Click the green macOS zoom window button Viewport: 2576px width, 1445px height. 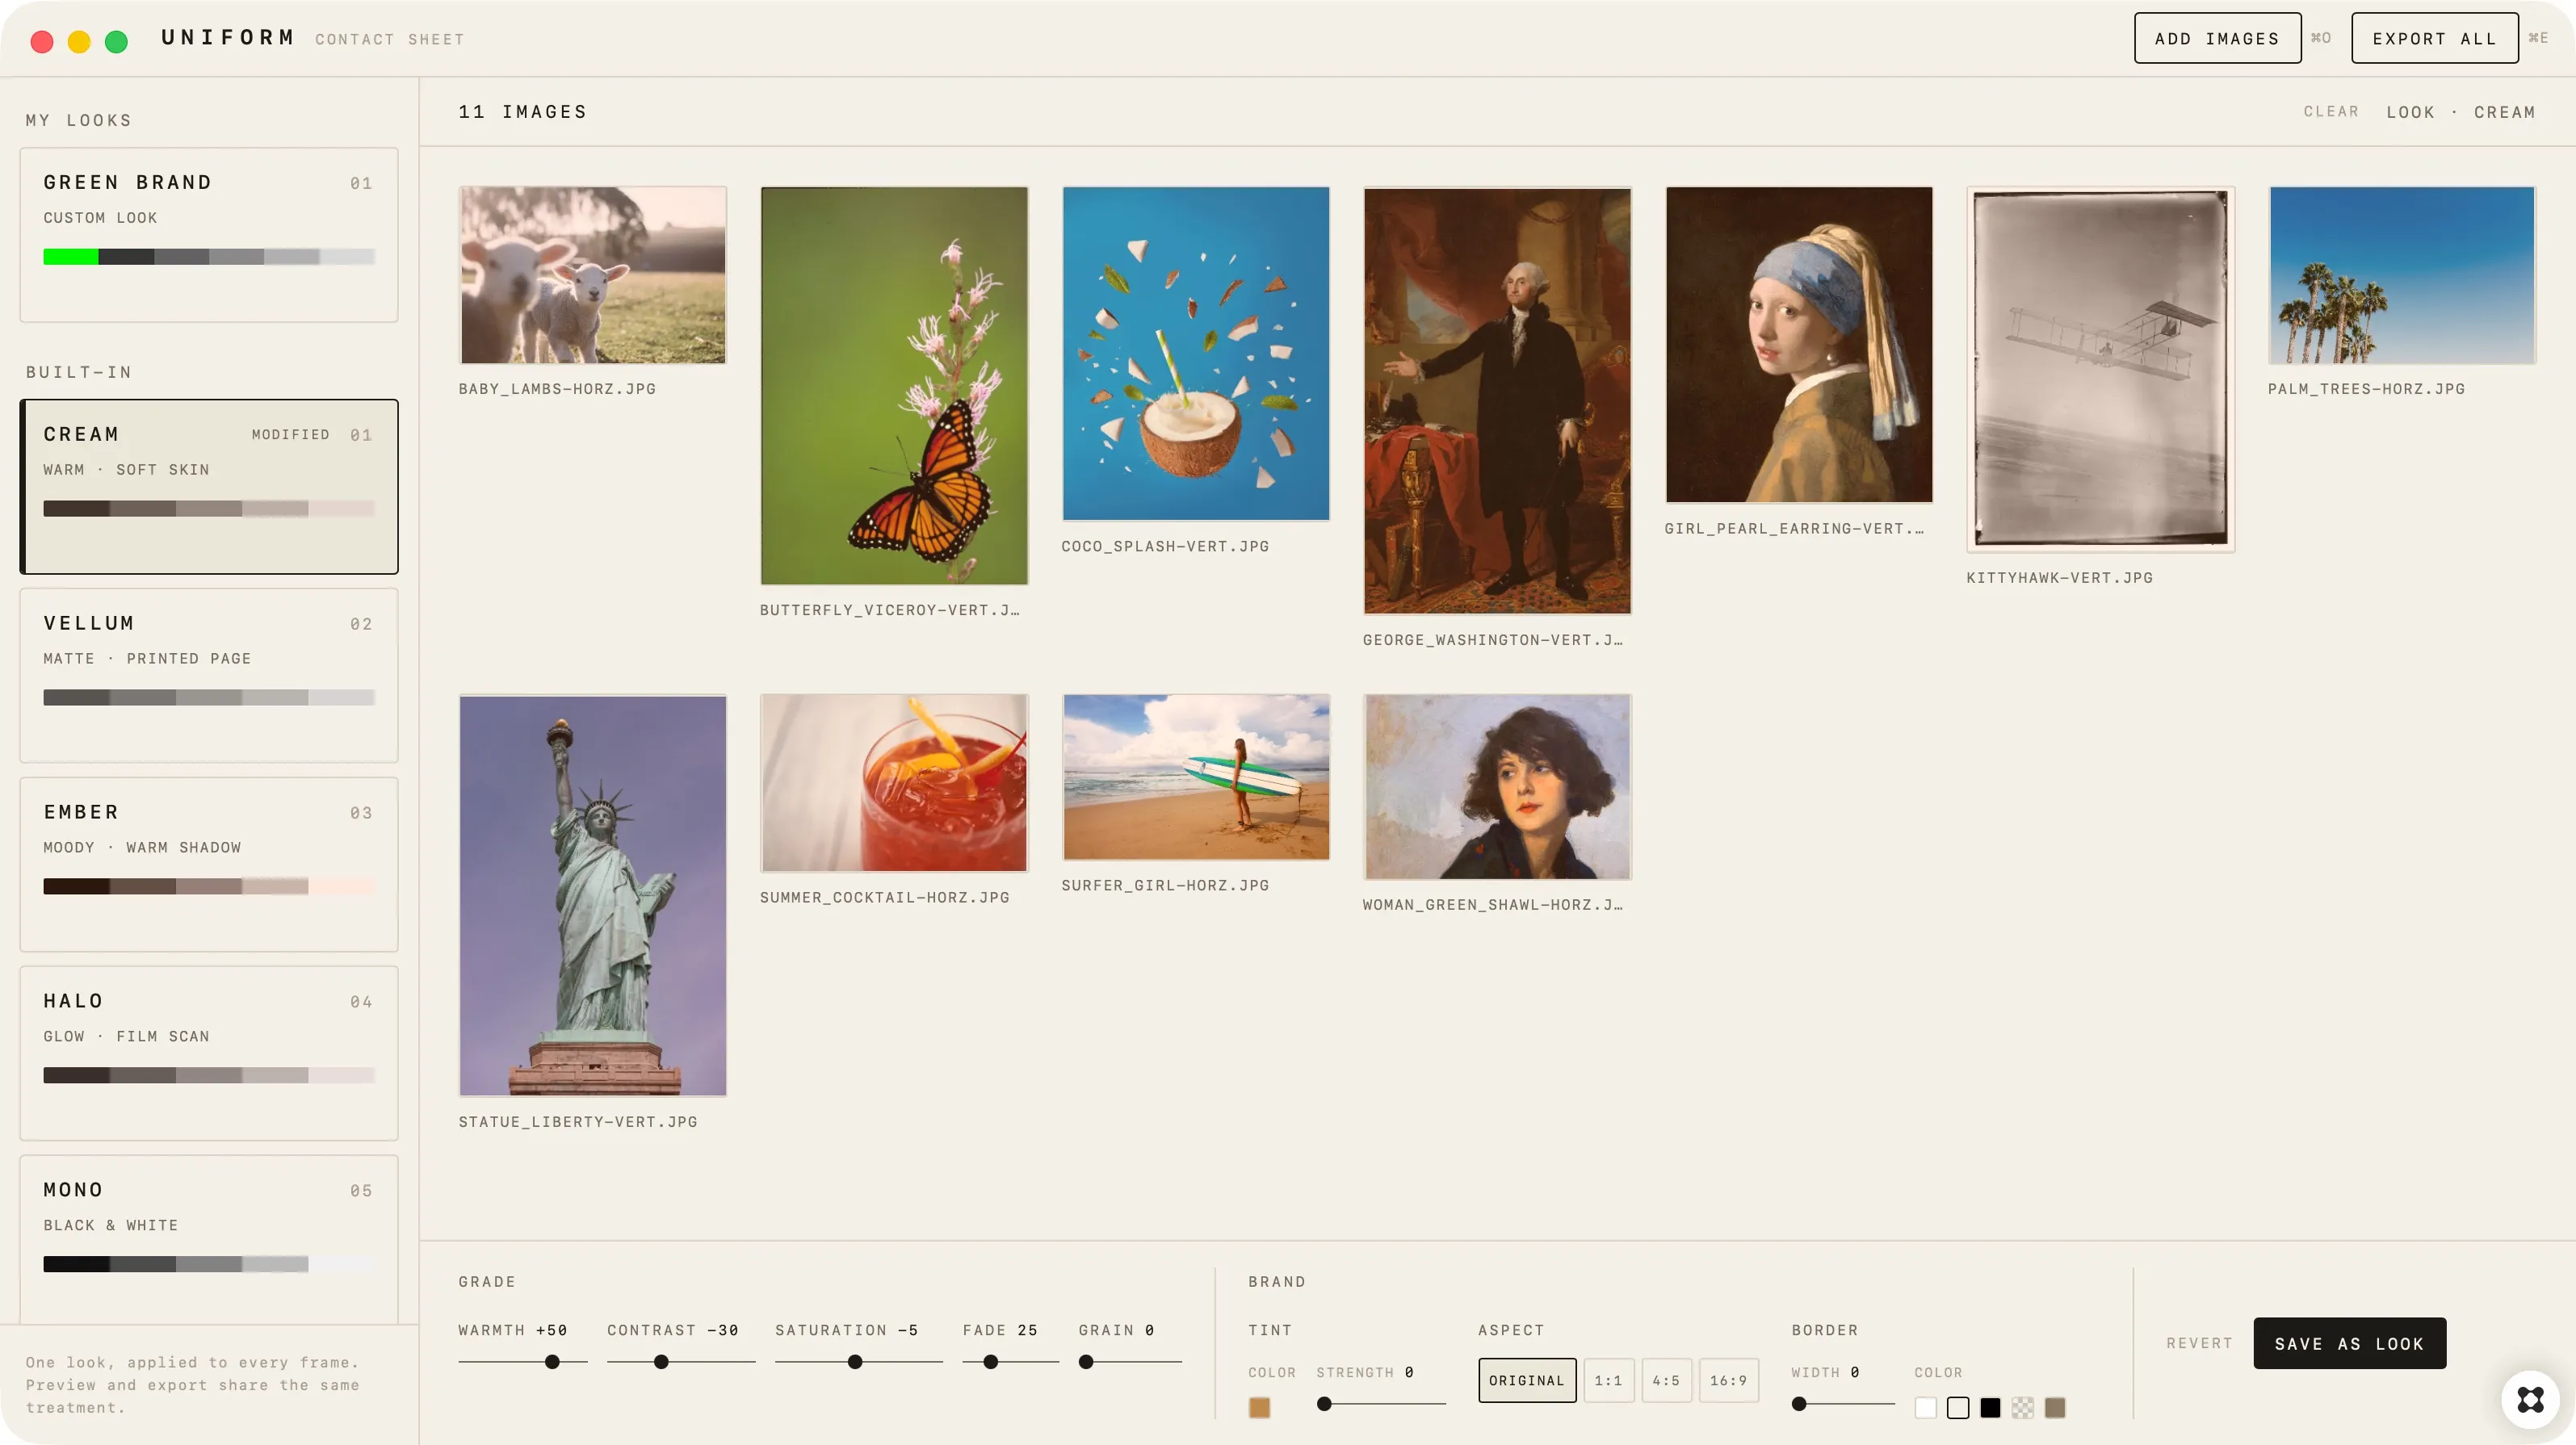[x=116, y=41]
